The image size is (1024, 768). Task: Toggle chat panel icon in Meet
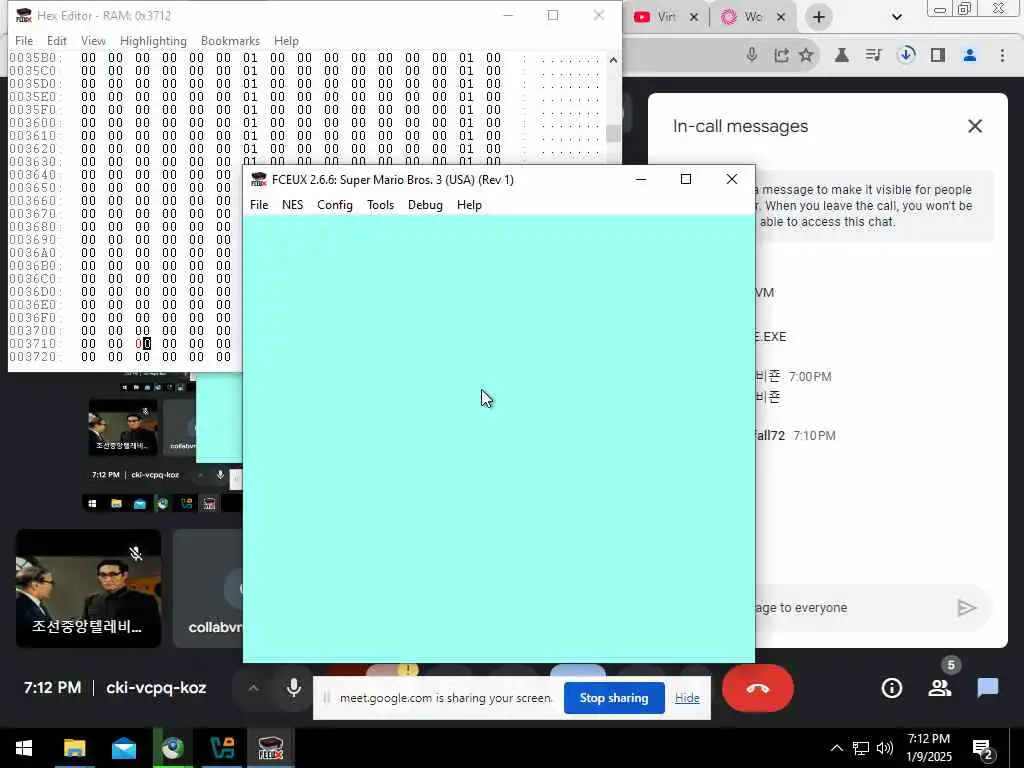pyautogui.click(x=987, y=688)
